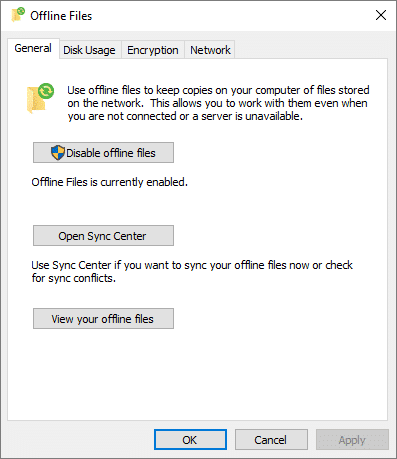The height and width of the screenshot is (459, 397).
Task: Click the 'Offline Files' window title text
Action: 61,16
